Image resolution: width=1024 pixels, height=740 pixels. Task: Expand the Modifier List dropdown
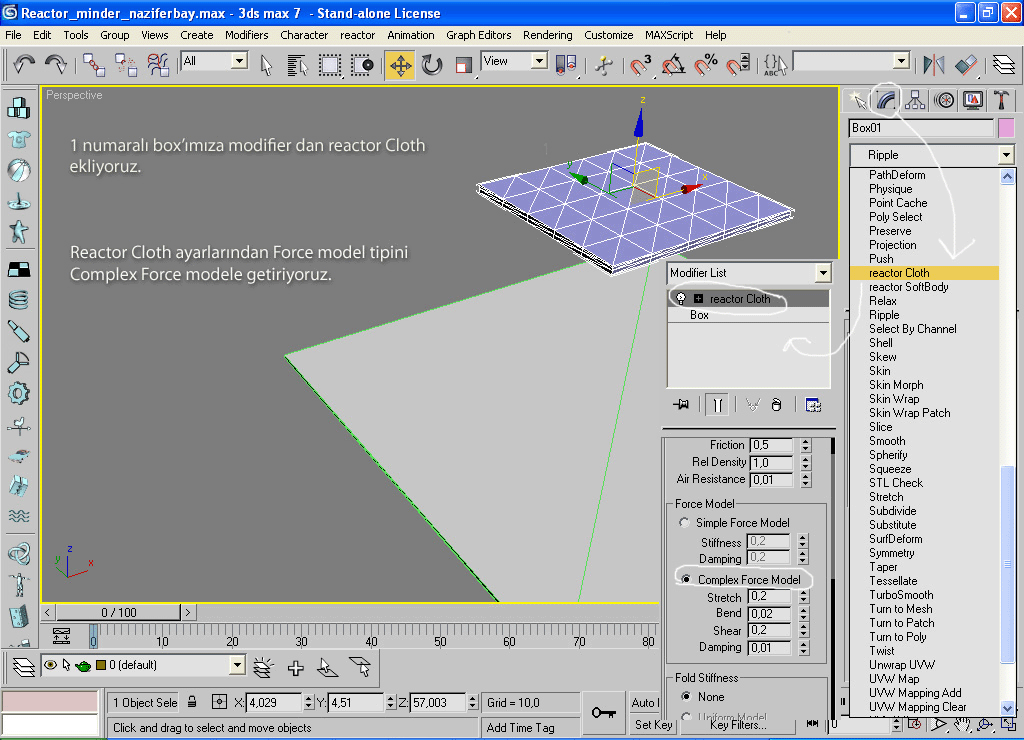822,273
